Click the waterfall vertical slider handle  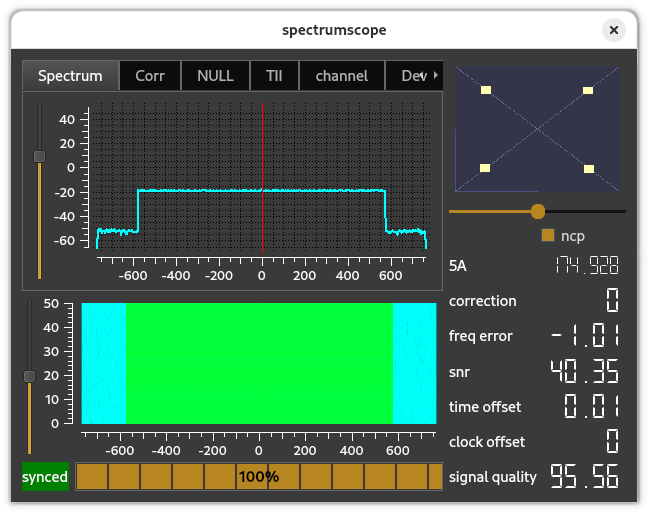[29, 376]
